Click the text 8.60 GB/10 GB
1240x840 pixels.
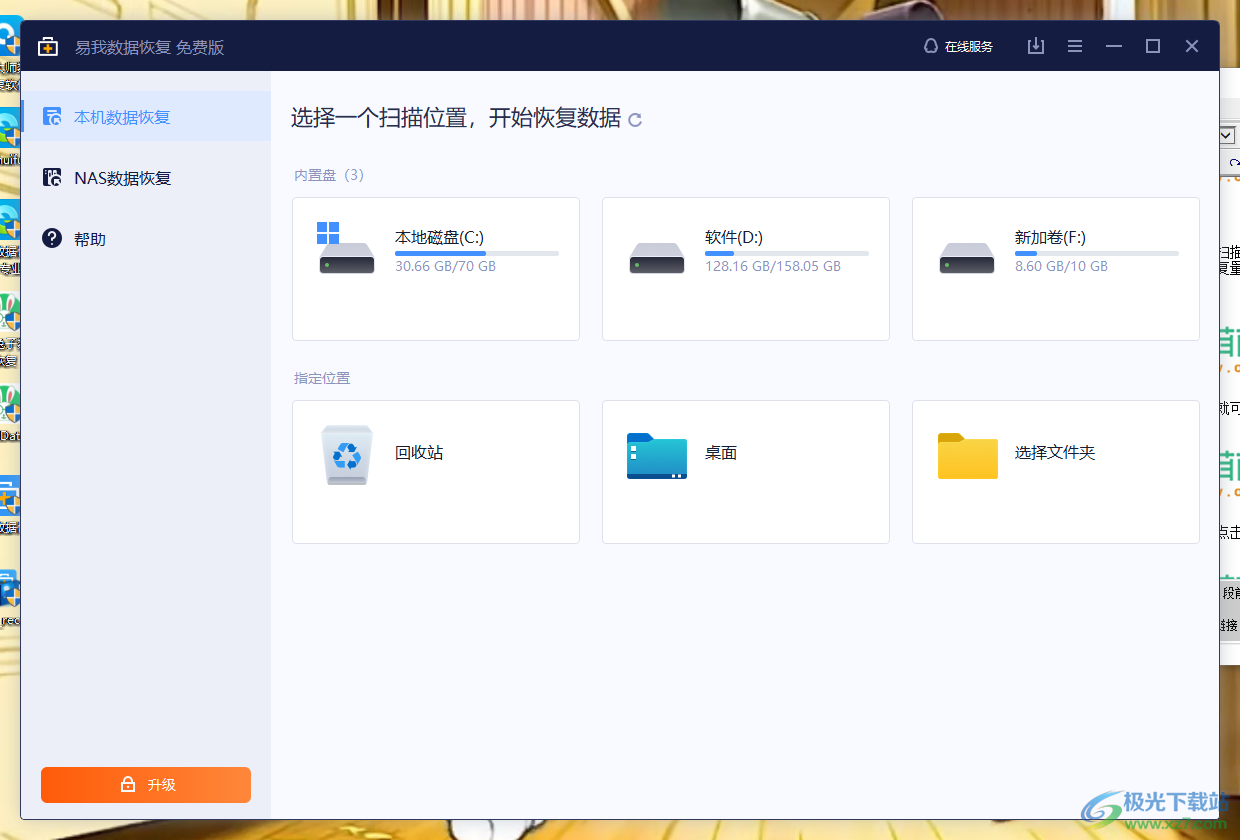point(1061,267)
